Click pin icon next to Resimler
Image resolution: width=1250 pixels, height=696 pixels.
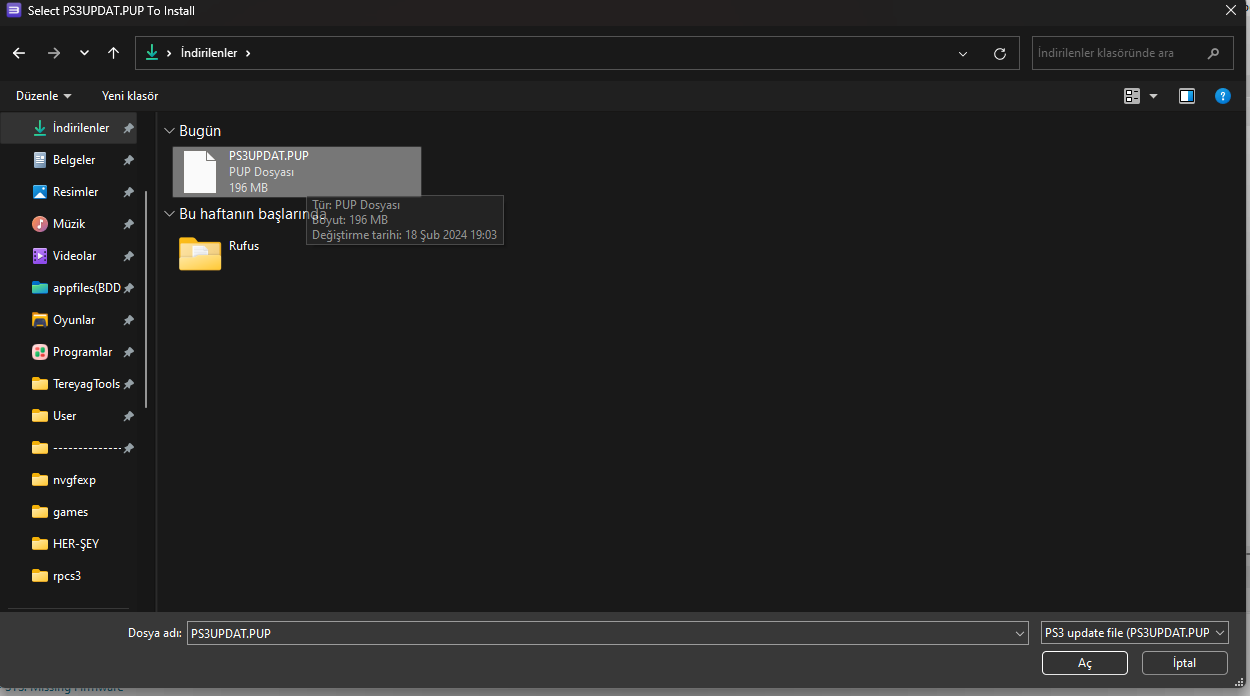tap(128, 192)
